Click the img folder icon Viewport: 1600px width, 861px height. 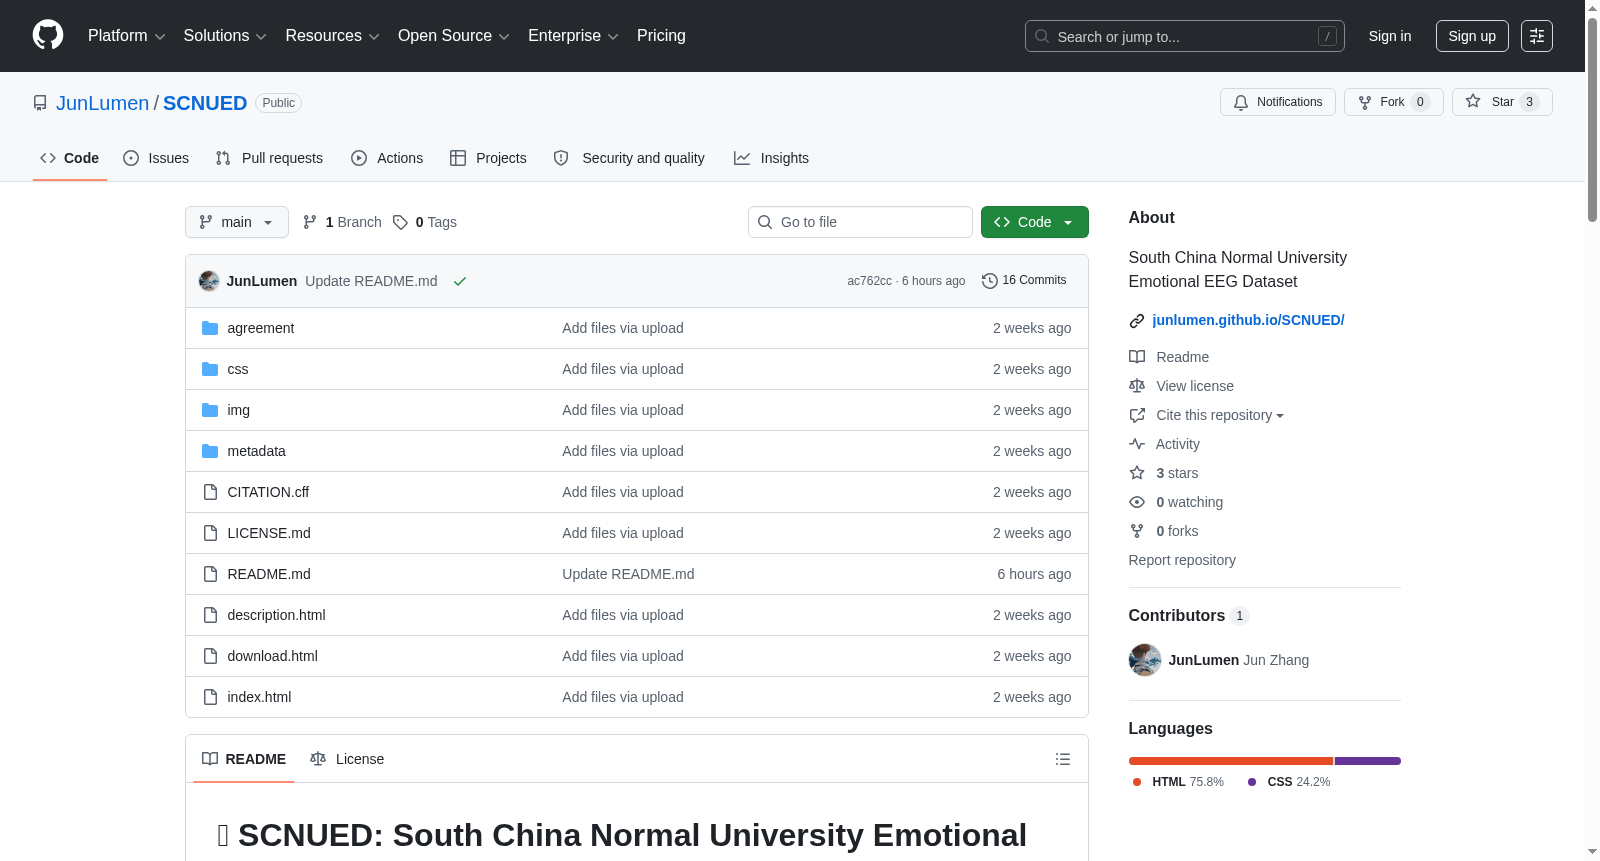(210, 410)
